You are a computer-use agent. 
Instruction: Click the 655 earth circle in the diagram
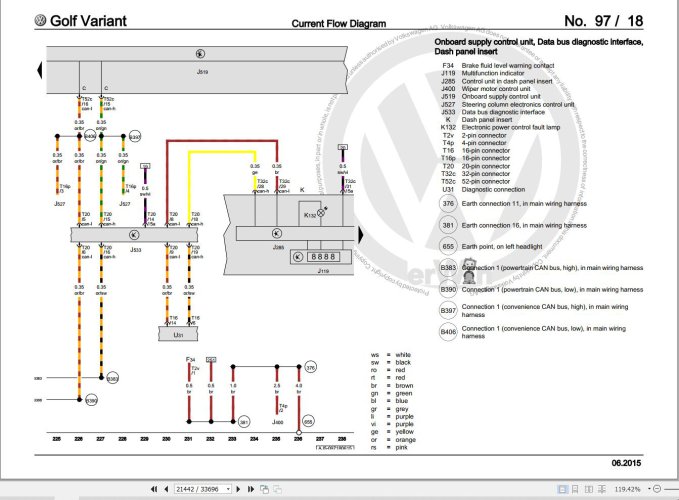pyautogui.click(x=308, y=421)
